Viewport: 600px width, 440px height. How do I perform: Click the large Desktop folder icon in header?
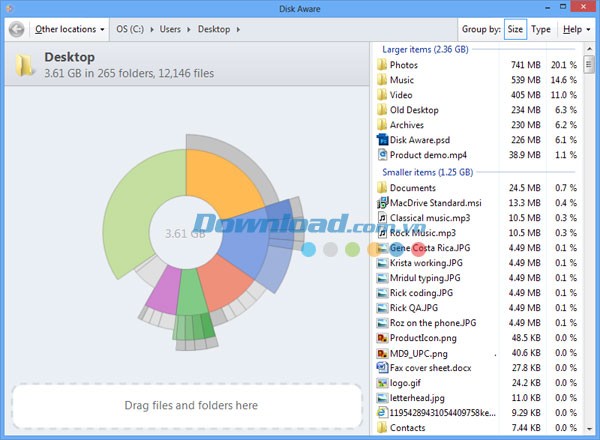[x=25, y=65]
